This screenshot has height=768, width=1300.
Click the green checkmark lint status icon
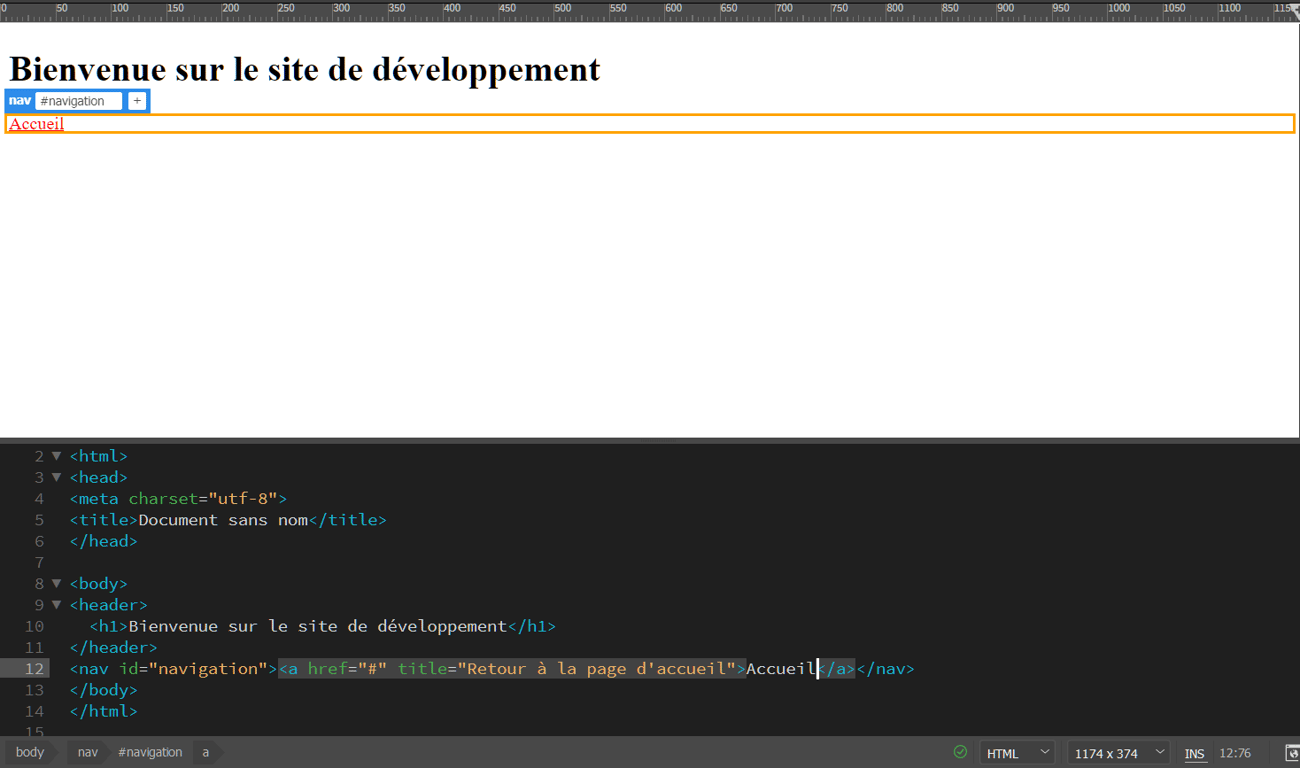pos(960,752)
